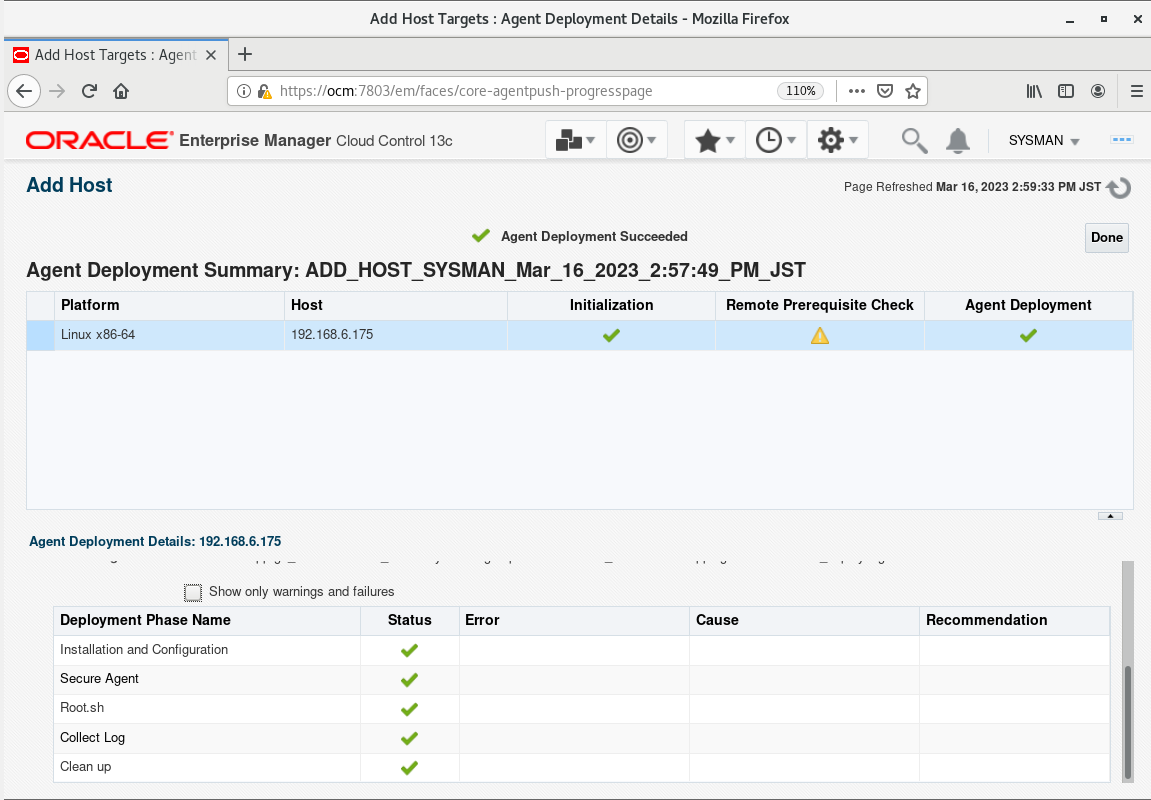Screen dimensions: 1151x800
Task: Open the Setup gear menu
Action: pos(837,139)
